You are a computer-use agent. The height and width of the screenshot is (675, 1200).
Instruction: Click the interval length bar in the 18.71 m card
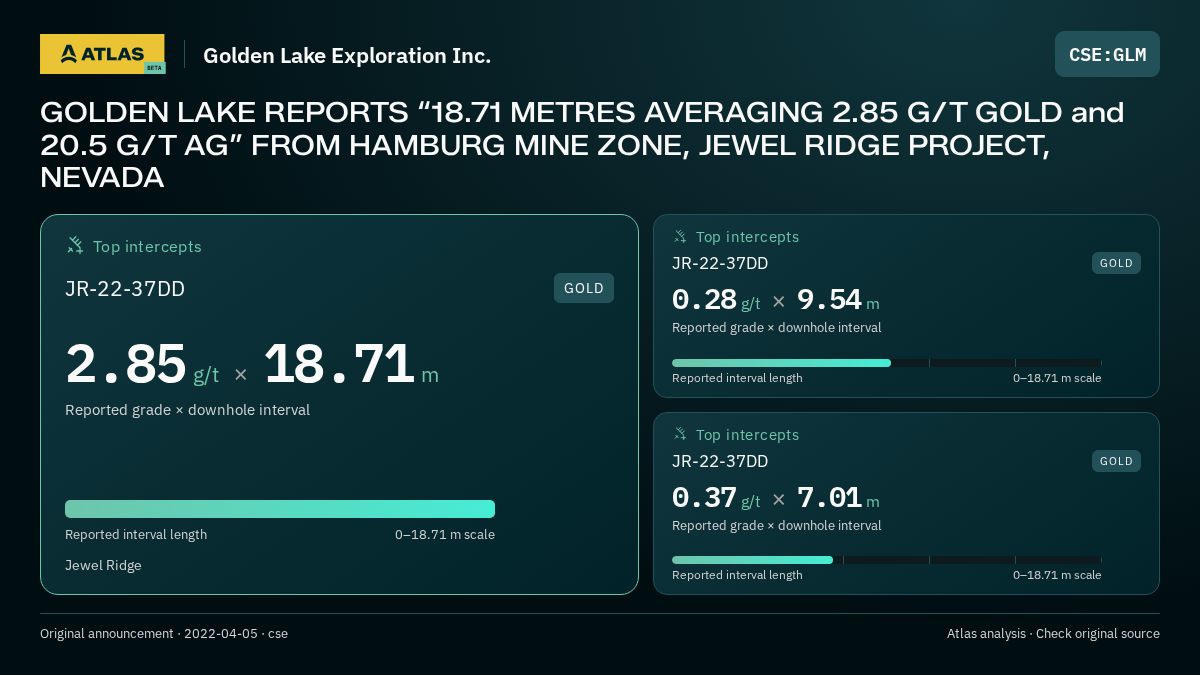[x=280, y=509]
